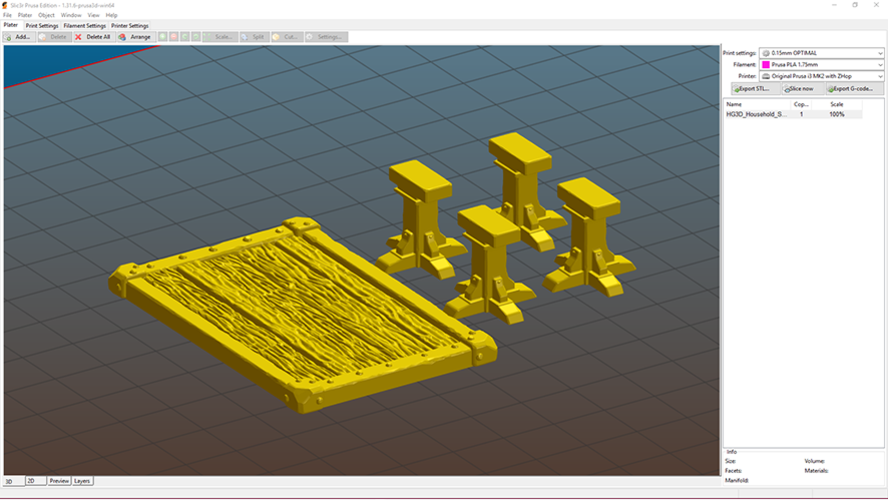Click the Split toolbar button
Screen dimensions: 888x500
pyautogui.click(x=254, y=37)
